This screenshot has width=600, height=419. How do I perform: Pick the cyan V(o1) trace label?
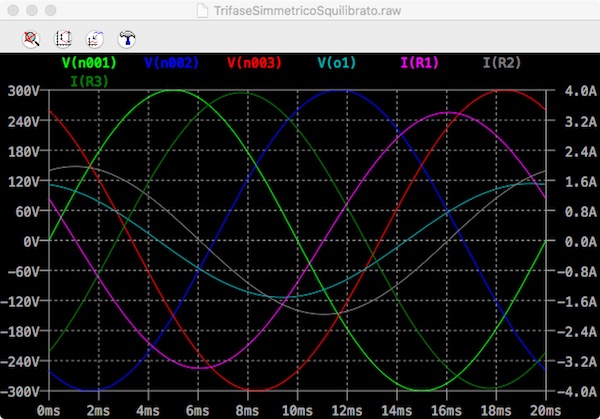337,63
